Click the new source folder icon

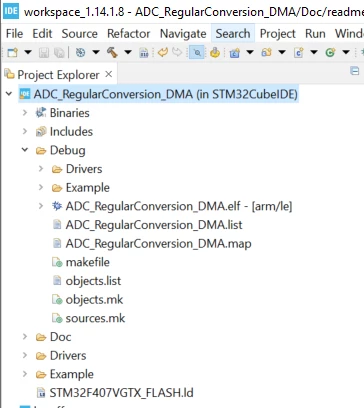266,52
